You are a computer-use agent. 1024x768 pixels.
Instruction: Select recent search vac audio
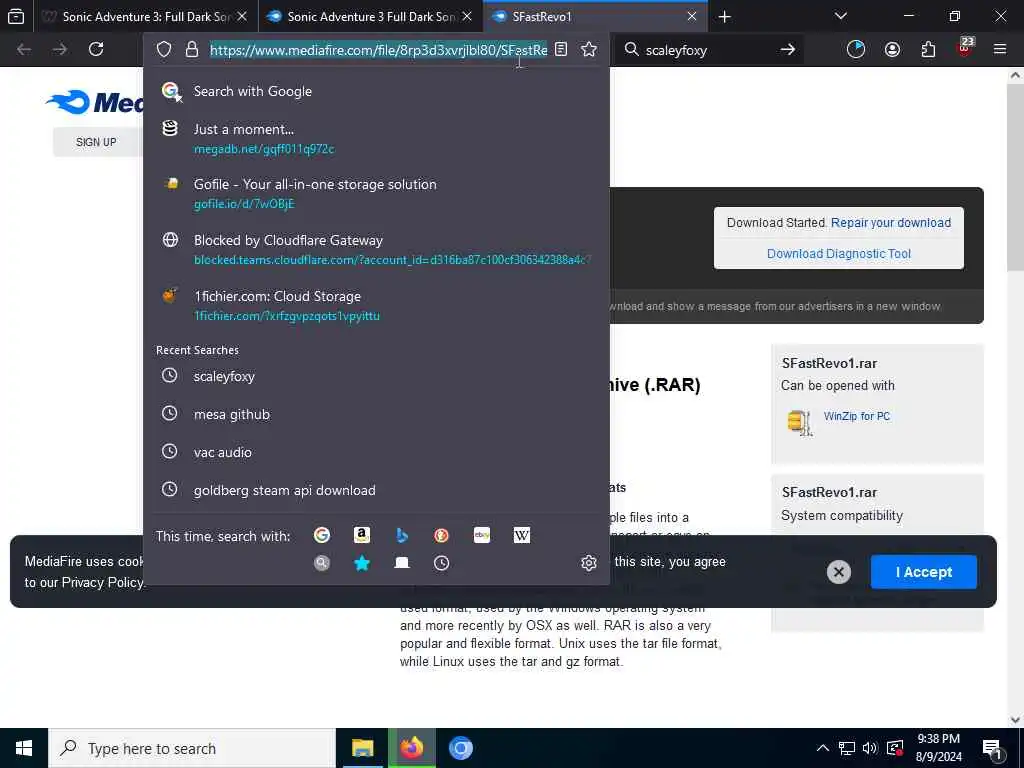point(376,452)
